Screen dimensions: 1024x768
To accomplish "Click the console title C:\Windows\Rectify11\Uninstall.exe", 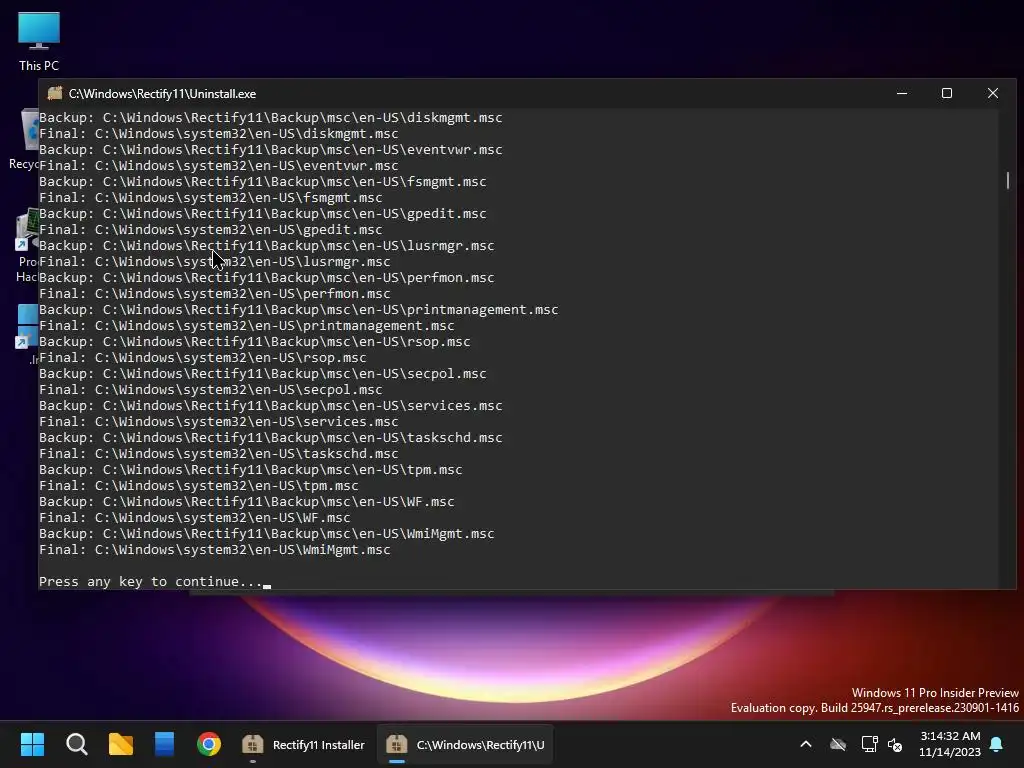I will [x=163, y=93].
